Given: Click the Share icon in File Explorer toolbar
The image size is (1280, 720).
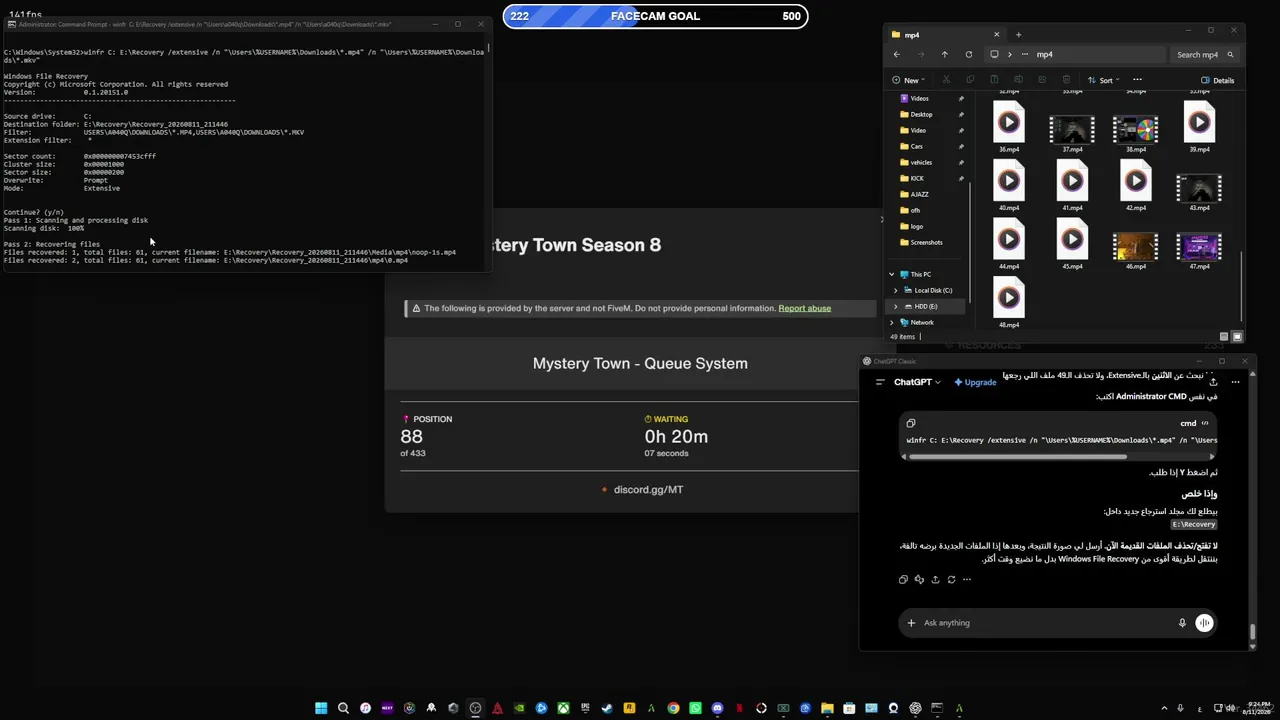Looking at the screenshot, I should click(1042, 80).
